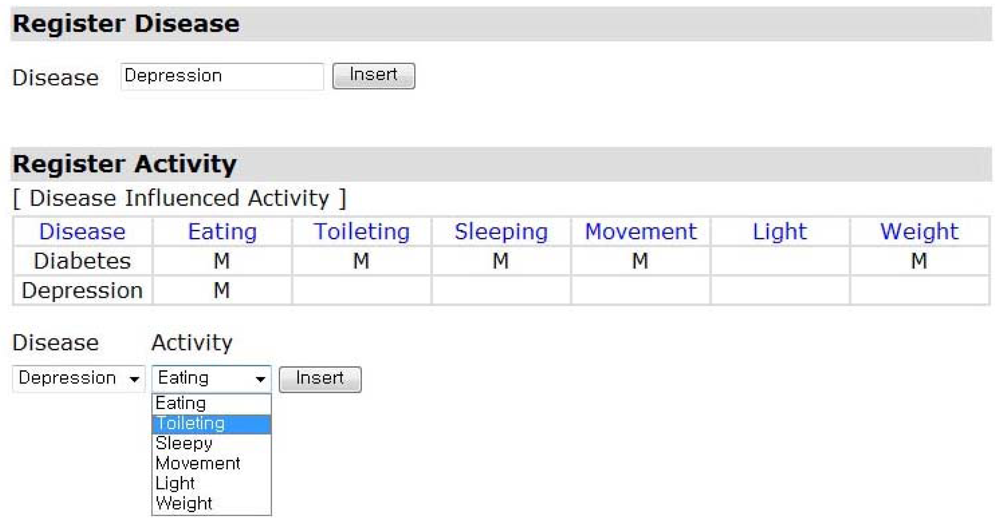The image size is (1000, 524).
Task: Open the Depression disease dropdown
Action: tap(79, 379)
